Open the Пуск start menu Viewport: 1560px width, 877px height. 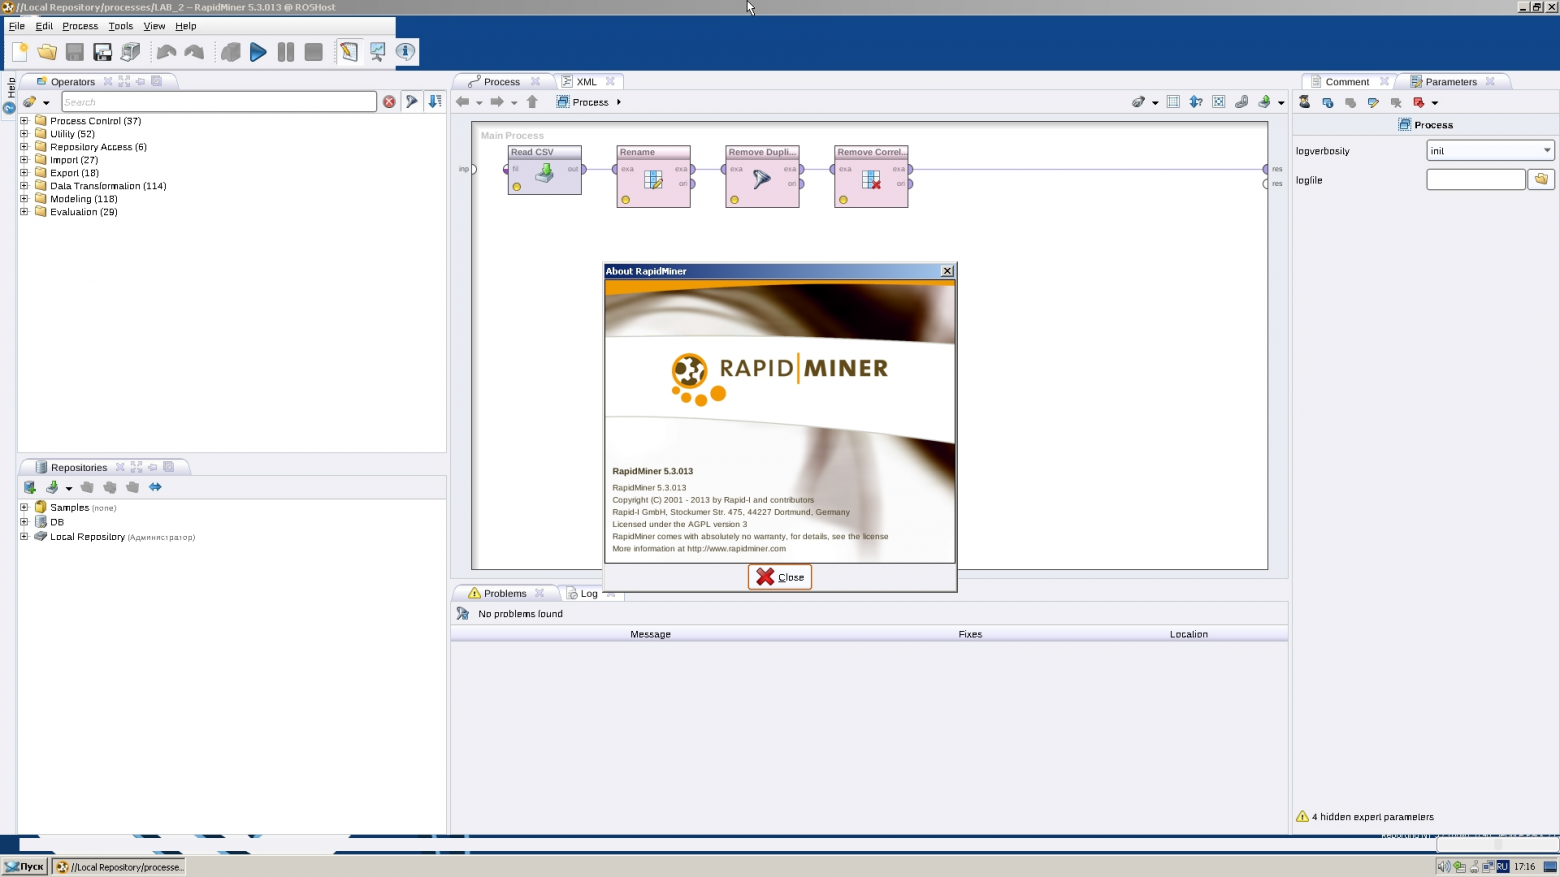pyautogui.click(x=23, y=866)
